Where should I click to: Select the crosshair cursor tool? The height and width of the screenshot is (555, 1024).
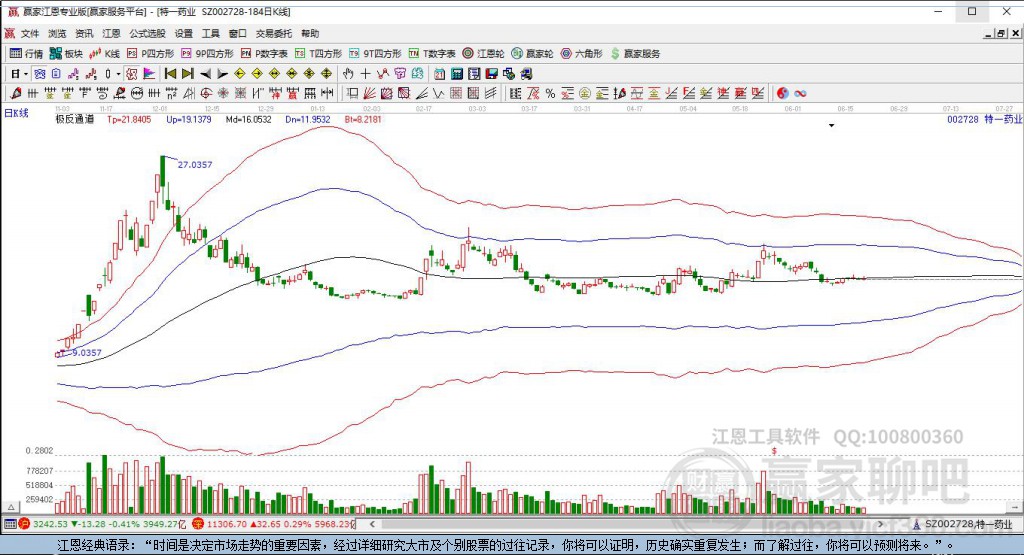(x=365, y=74)
